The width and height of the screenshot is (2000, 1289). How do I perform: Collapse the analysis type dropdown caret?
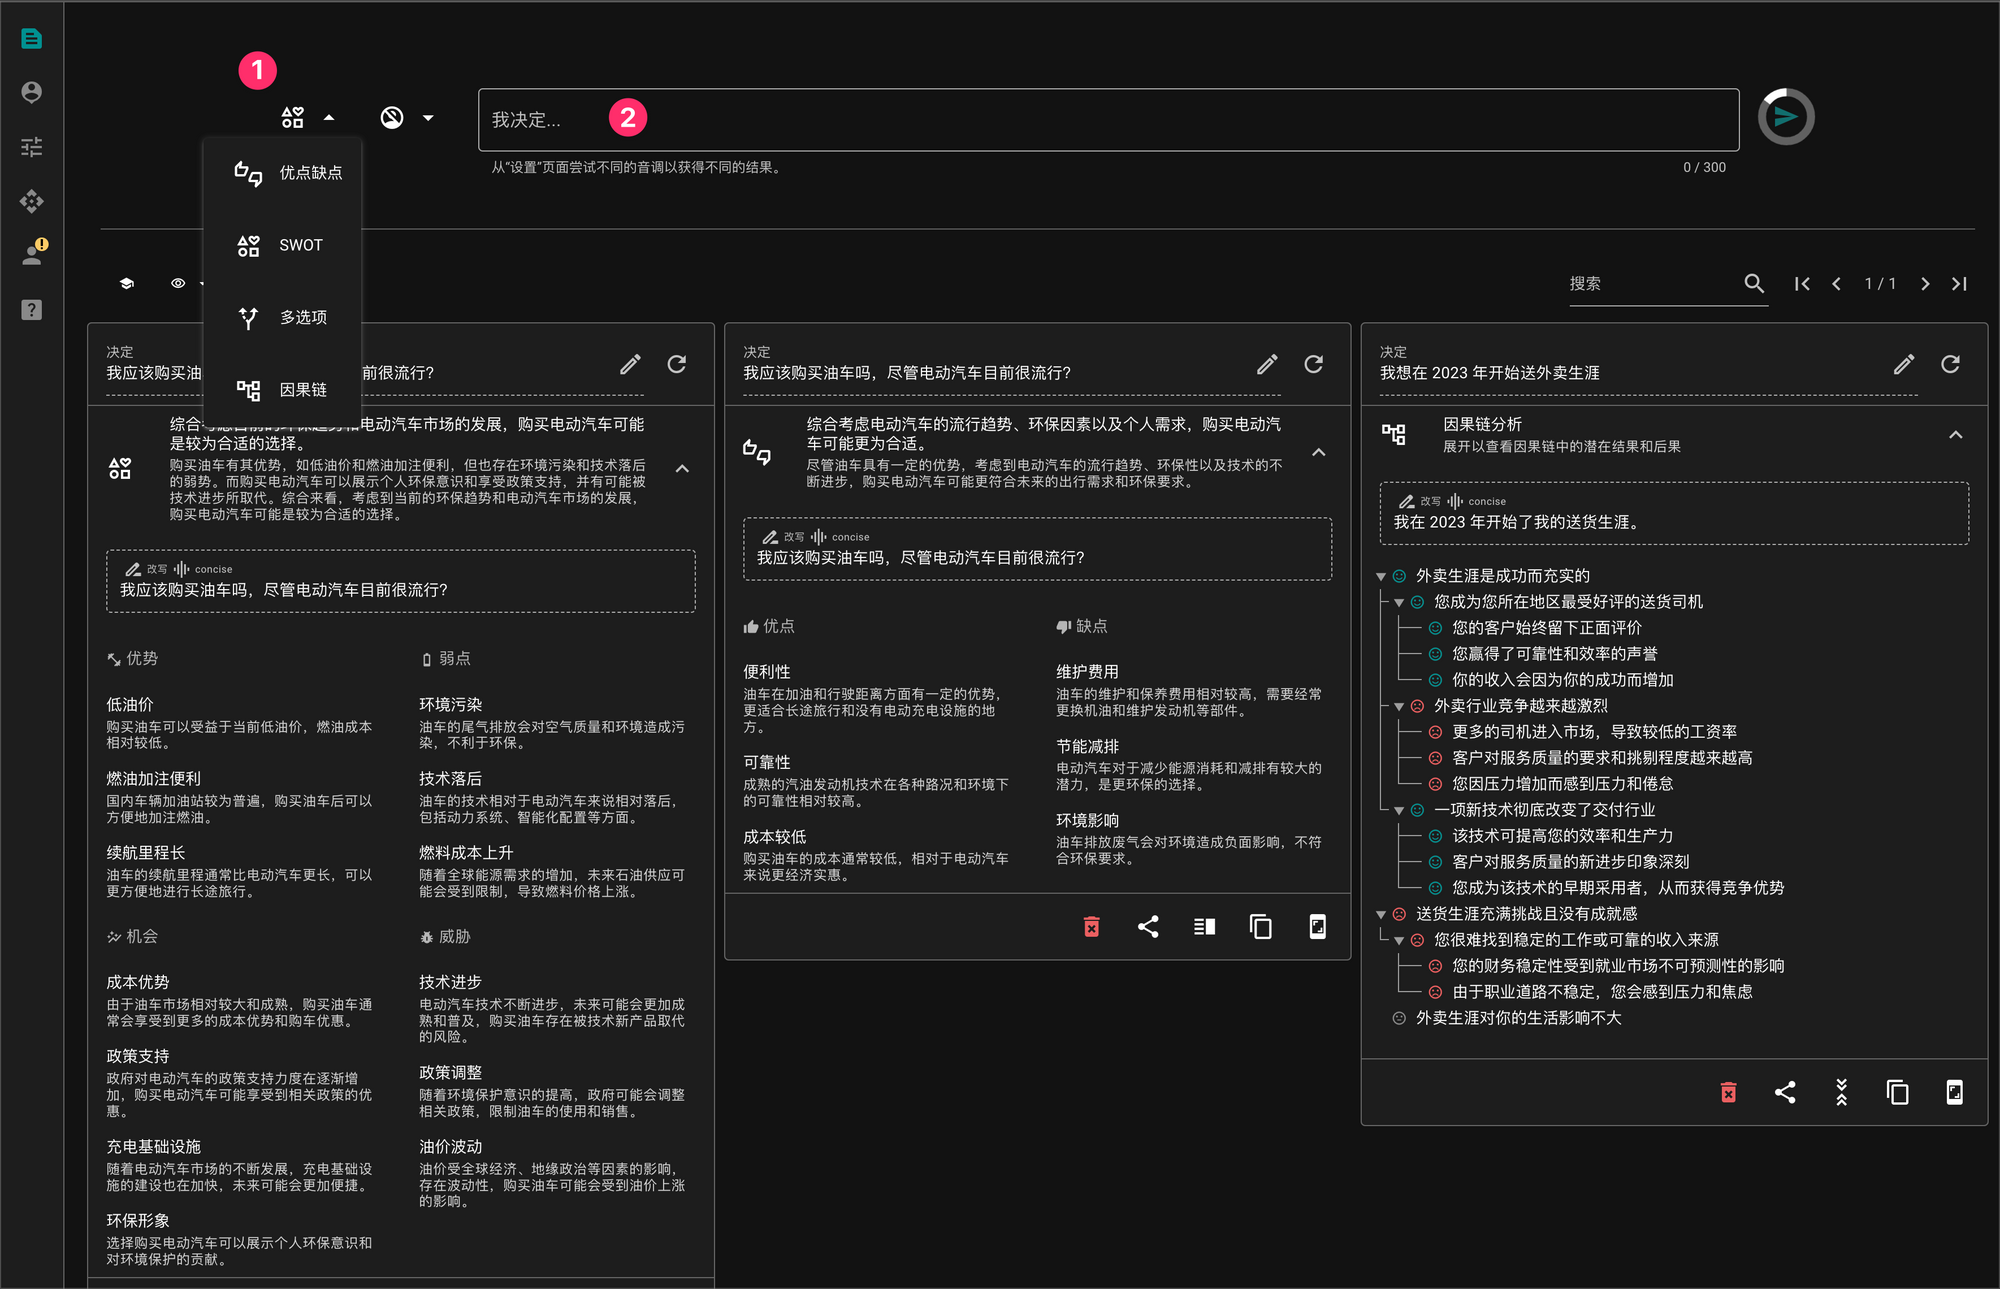(x=329, y=118)
